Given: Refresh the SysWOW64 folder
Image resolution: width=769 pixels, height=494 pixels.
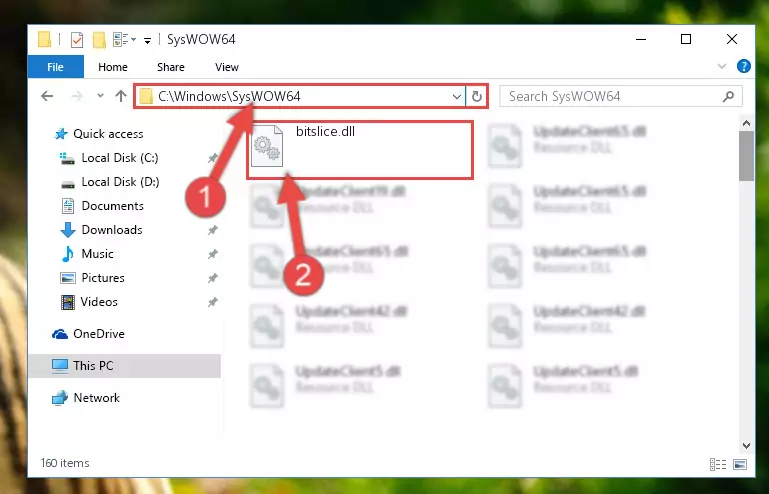Looking at the screenshot, I should click(477, 96).
